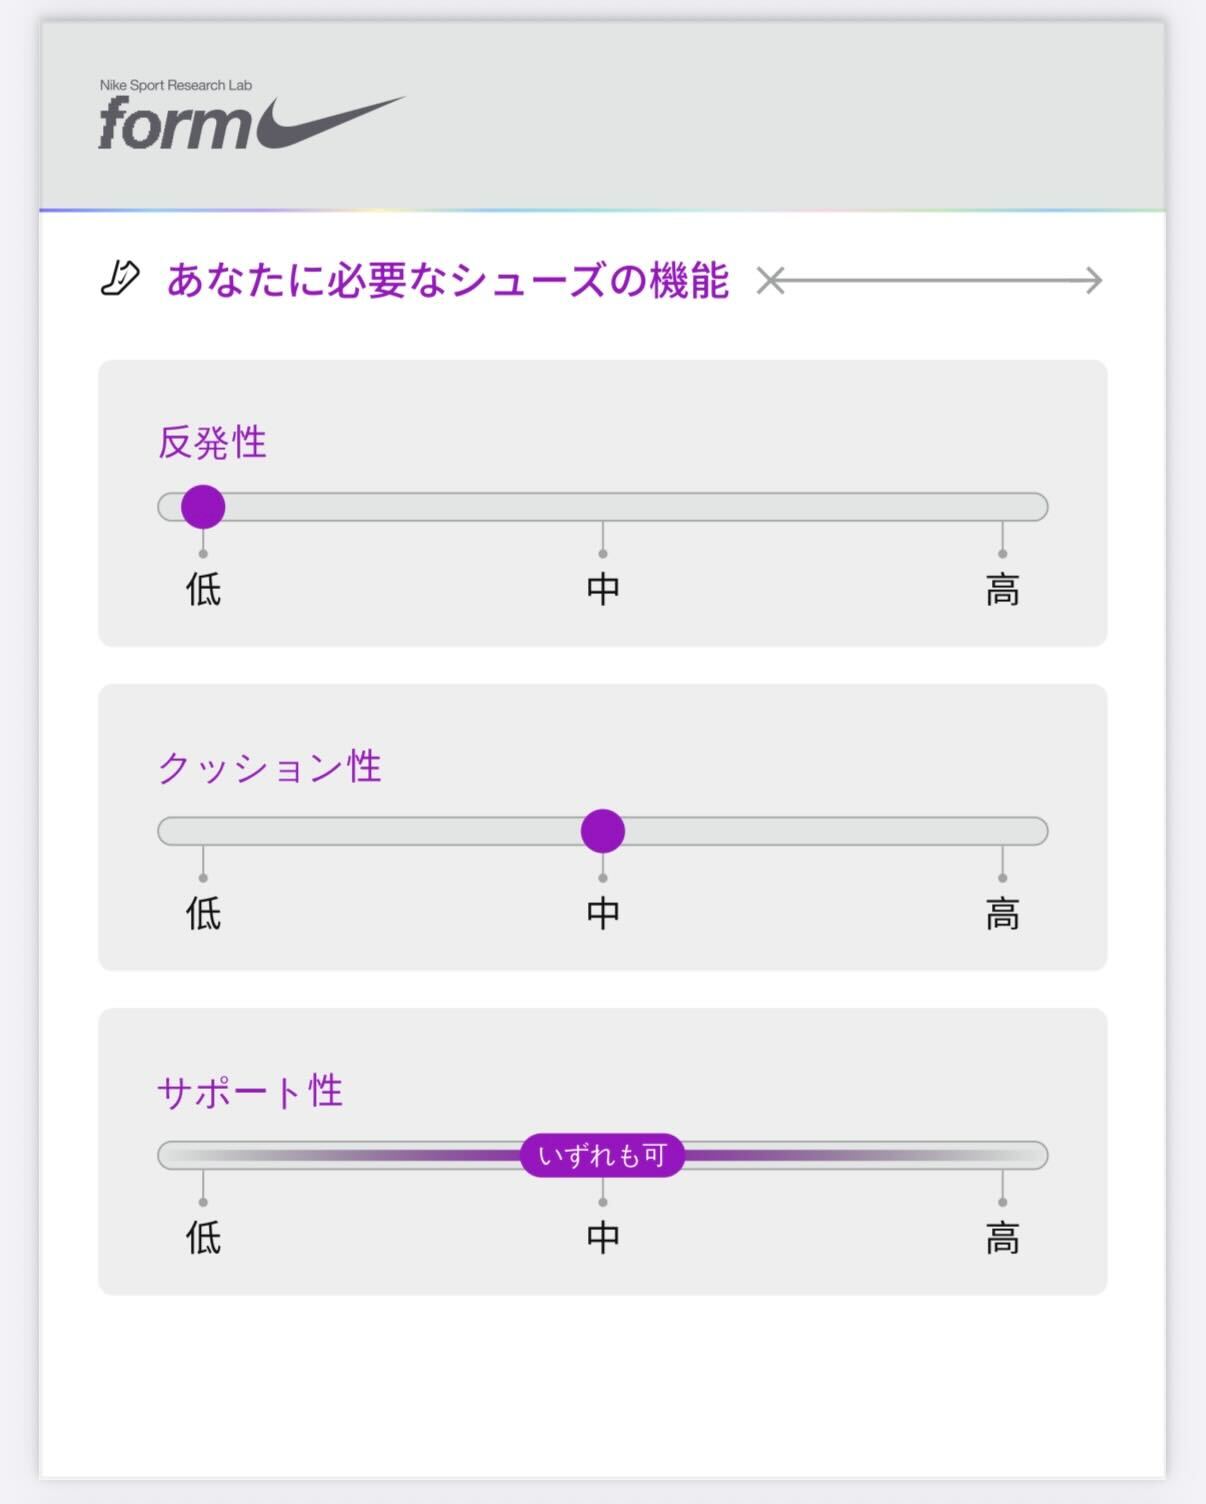
Task: Click the クッション性 slider purple handle
Action: [x=603, y=831]
